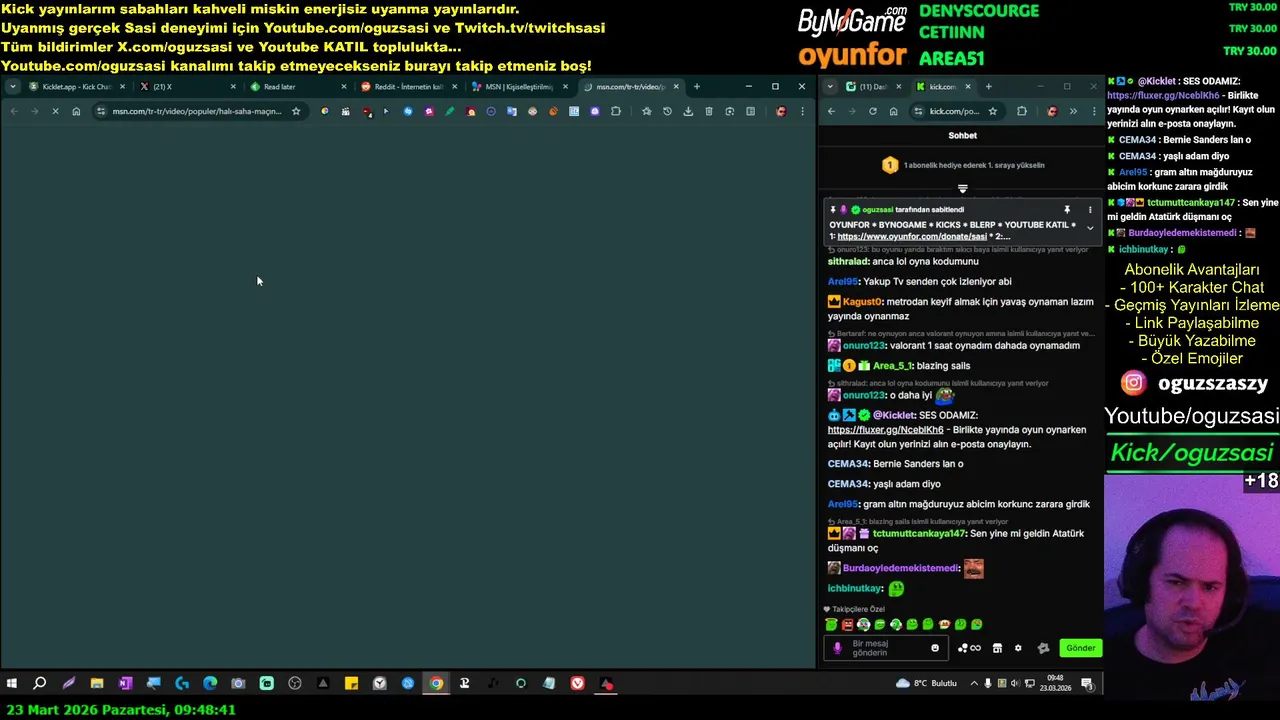Open the Chrome menu in the Kick window
Viewport: 1280px width, 720px height.
1092,111
